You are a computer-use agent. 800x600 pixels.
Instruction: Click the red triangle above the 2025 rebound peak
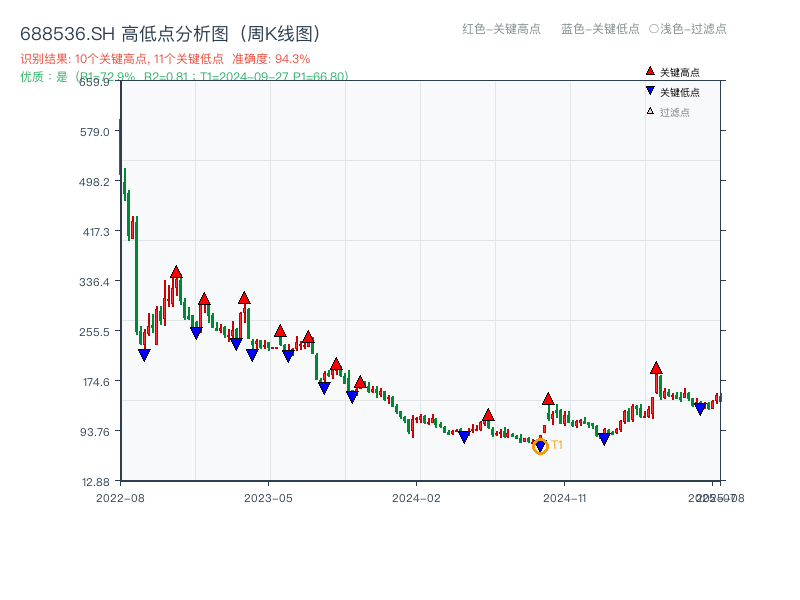click(x=657, y=365)
